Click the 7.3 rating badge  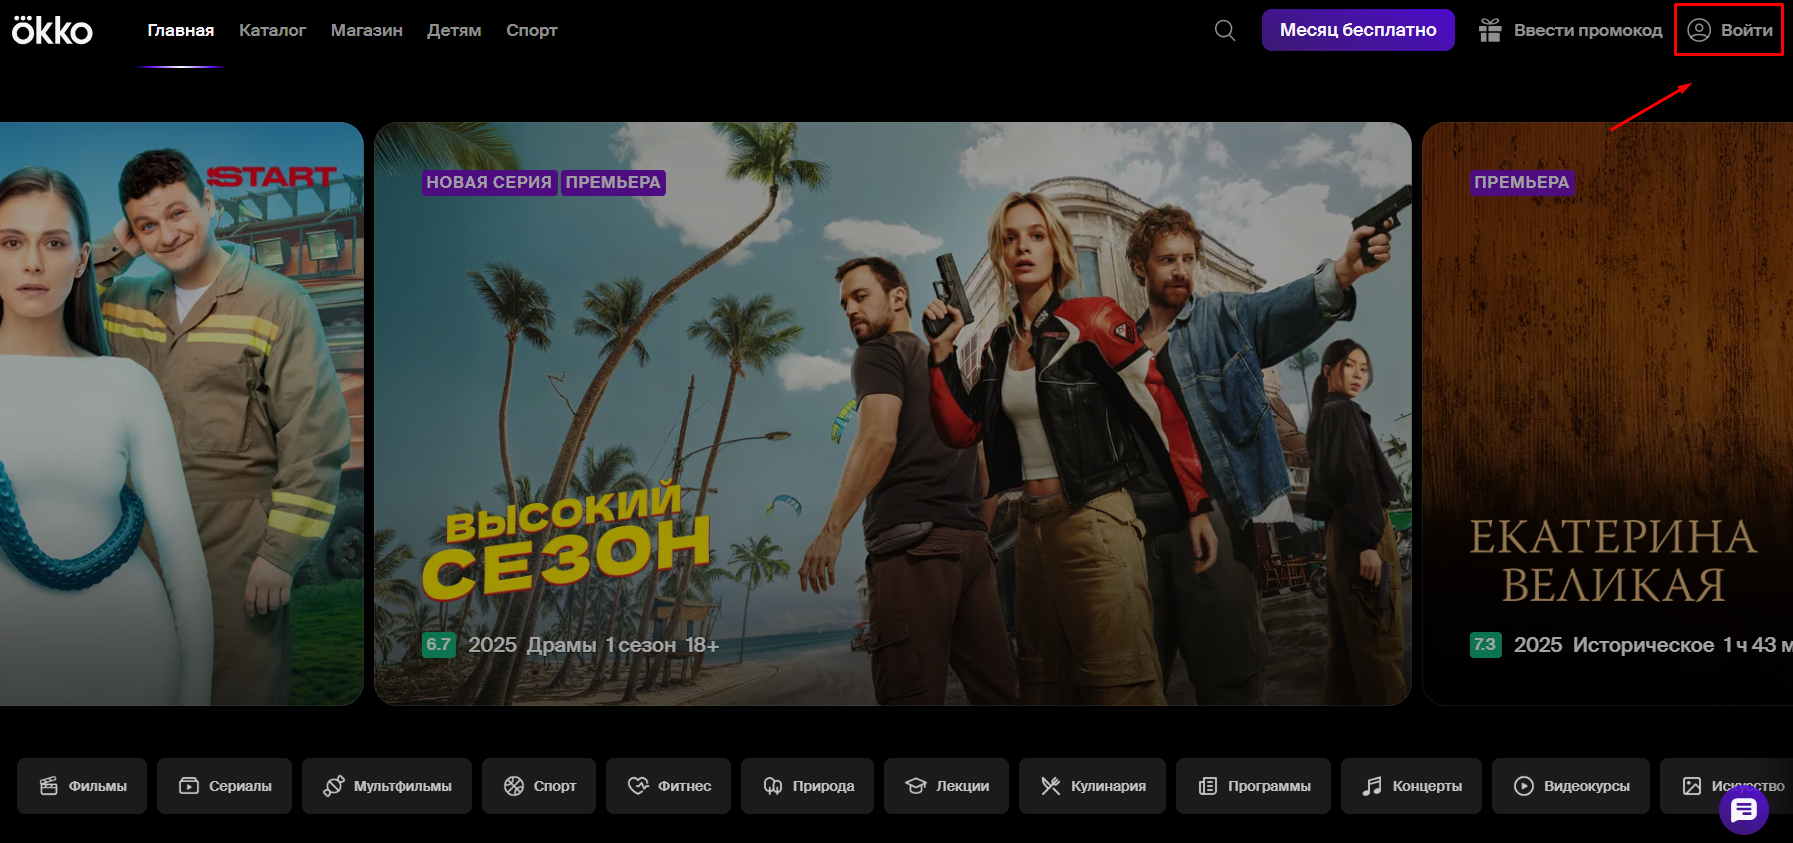coord(1485,645)
